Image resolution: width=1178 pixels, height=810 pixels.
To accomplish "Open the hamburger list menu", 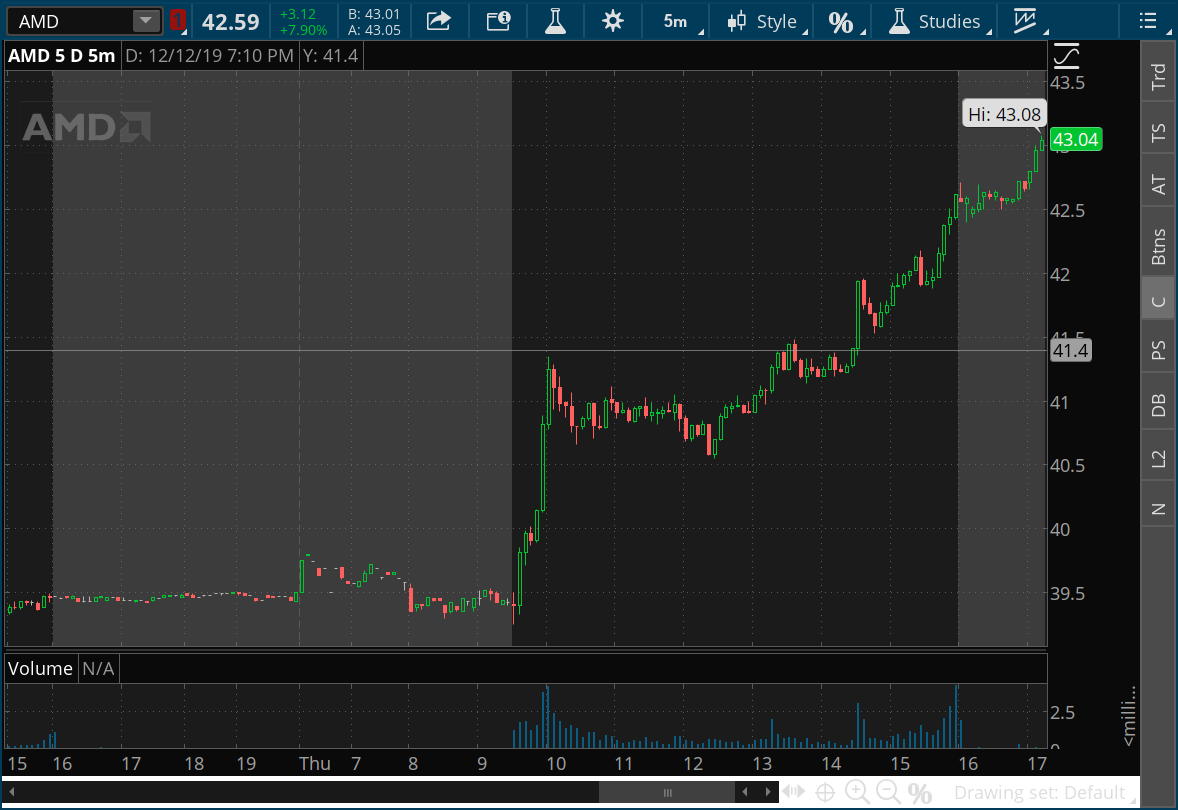I will pos(1148,21).
